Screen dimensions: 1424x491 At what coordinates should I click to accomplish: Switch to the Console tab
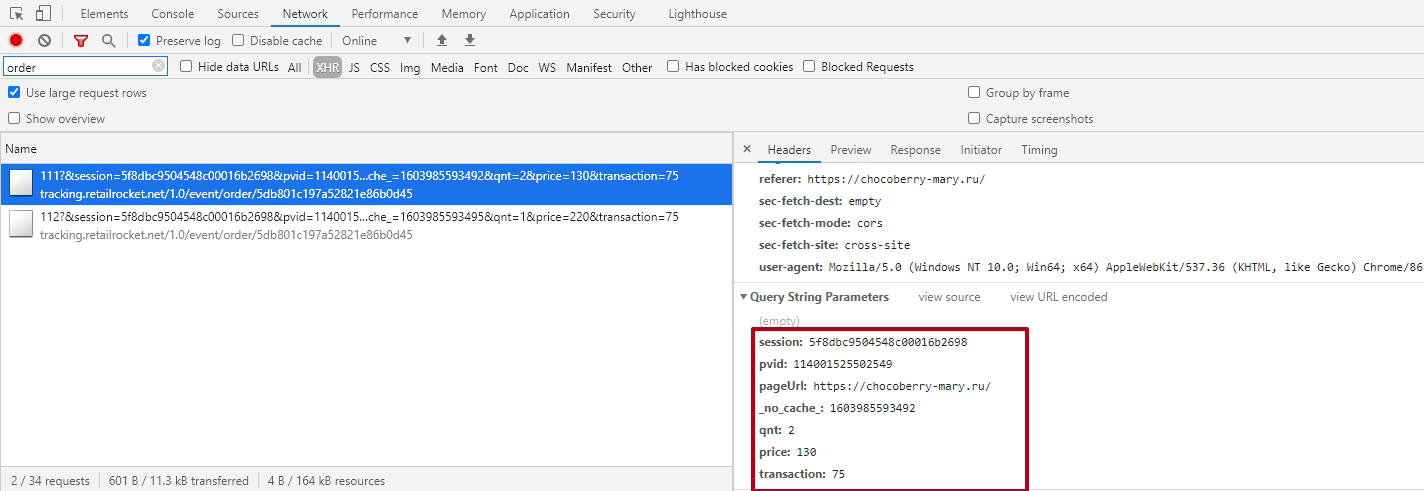point(173,14)
